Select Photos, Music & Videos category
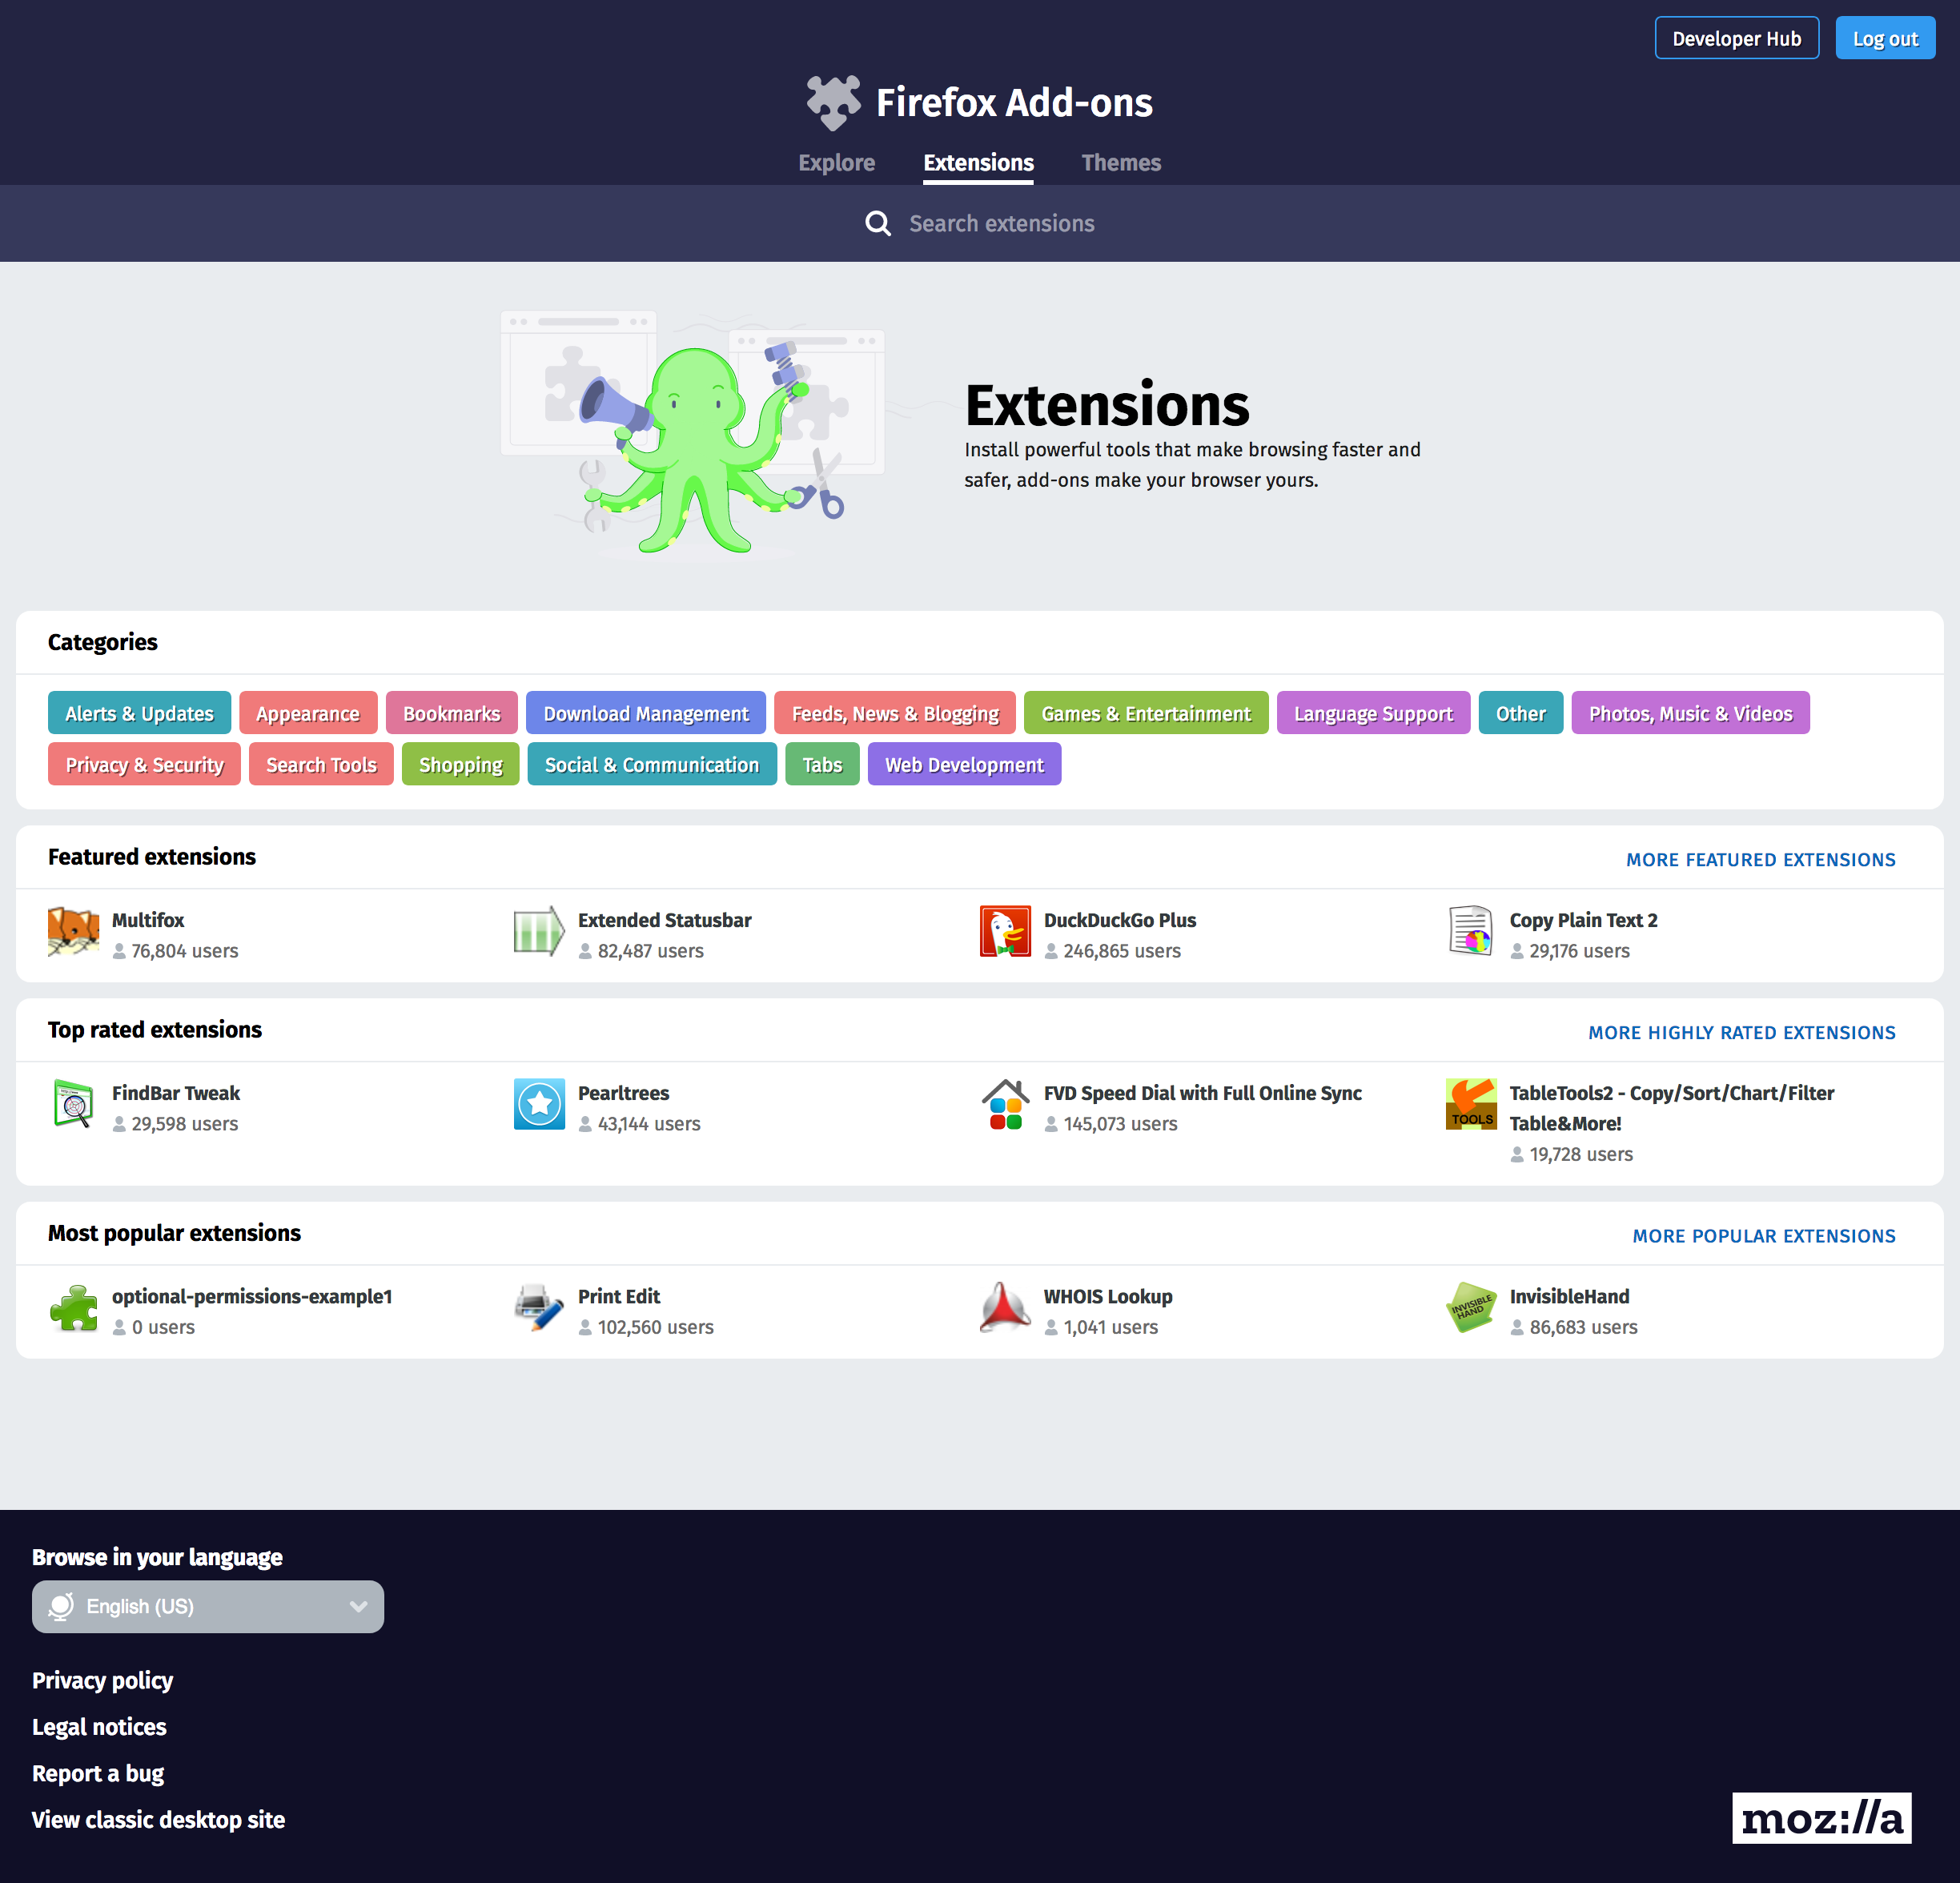 [x=1691, y=713]
